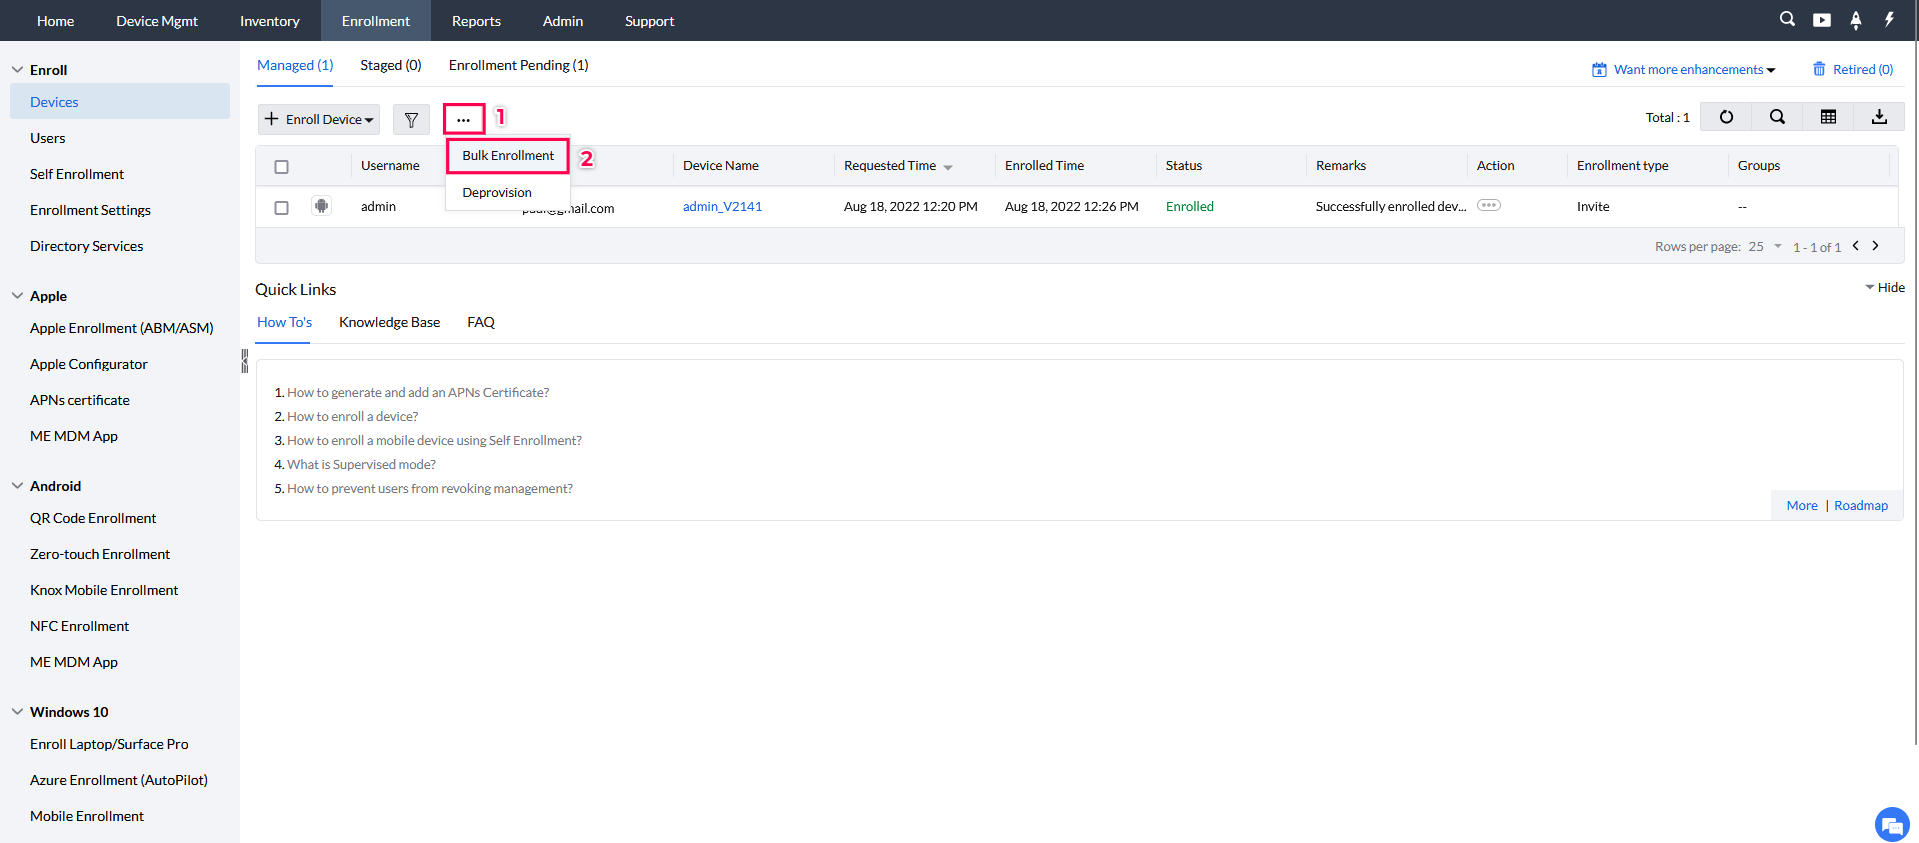Collapse the Windows 10 sidebar section
Image resolution: width=1919 pixels, height=843 pixels.
17,712
